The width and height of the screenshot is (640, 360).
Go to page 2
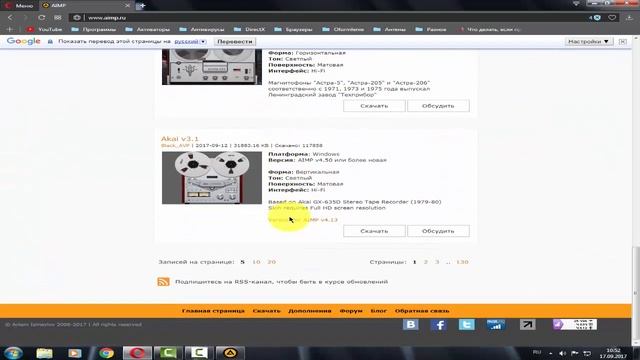click(426, 262)
